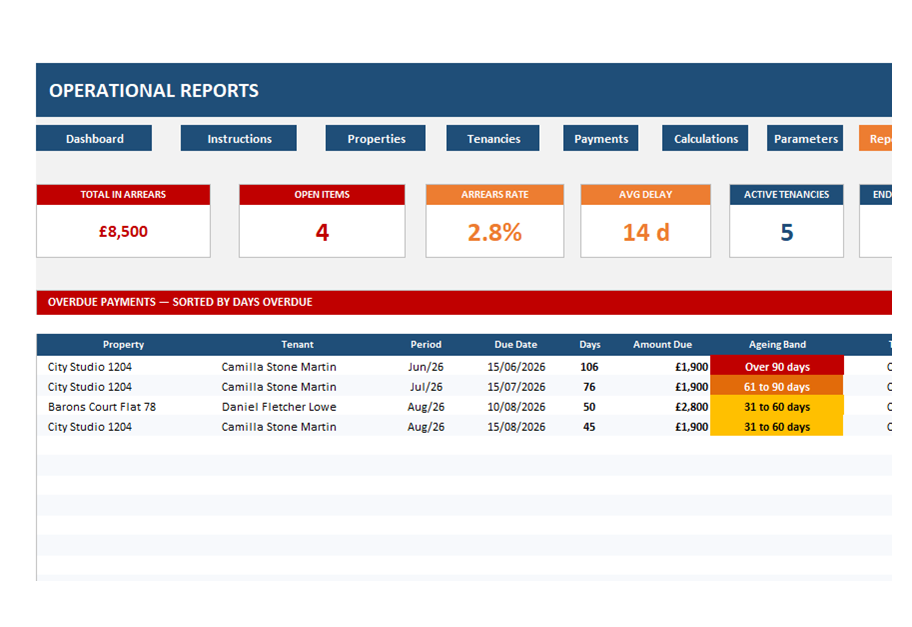
Task: Select Barons Court Flat 78 property cell
Action: [102, 407]
